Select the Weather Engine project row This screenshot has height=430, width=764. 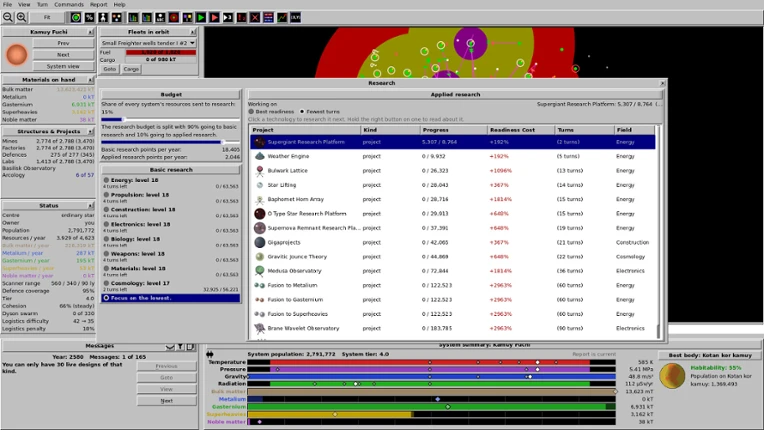click(453, 156)
